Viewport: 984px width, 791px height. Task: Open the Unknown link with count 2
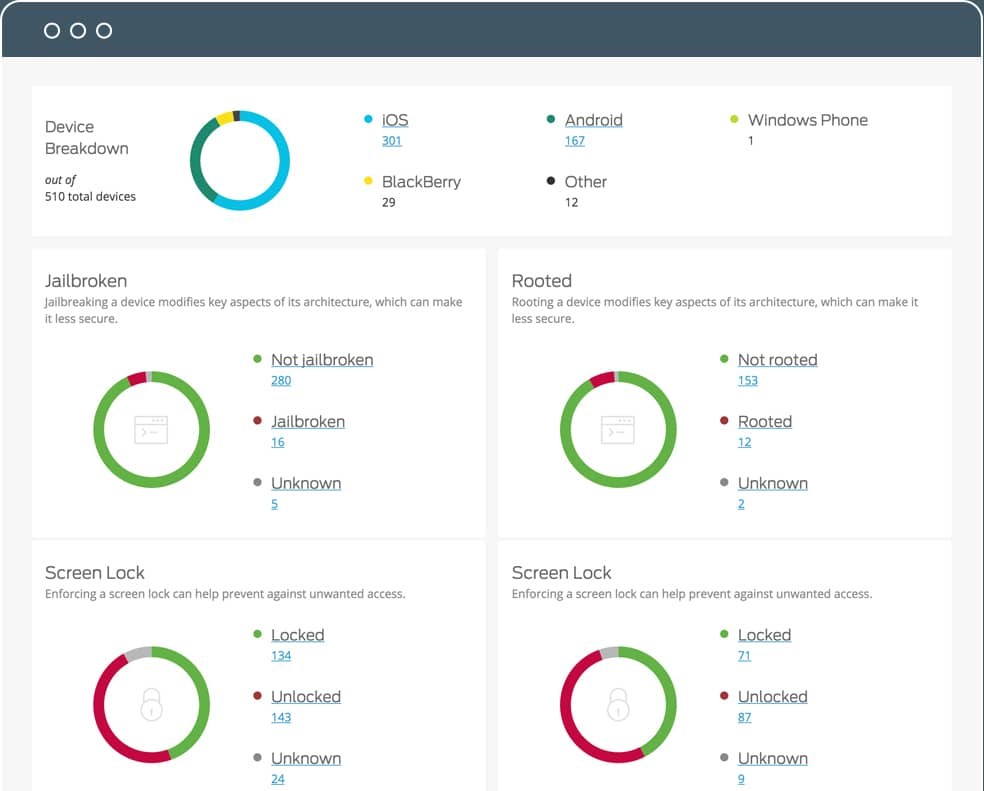click(773, 483)
